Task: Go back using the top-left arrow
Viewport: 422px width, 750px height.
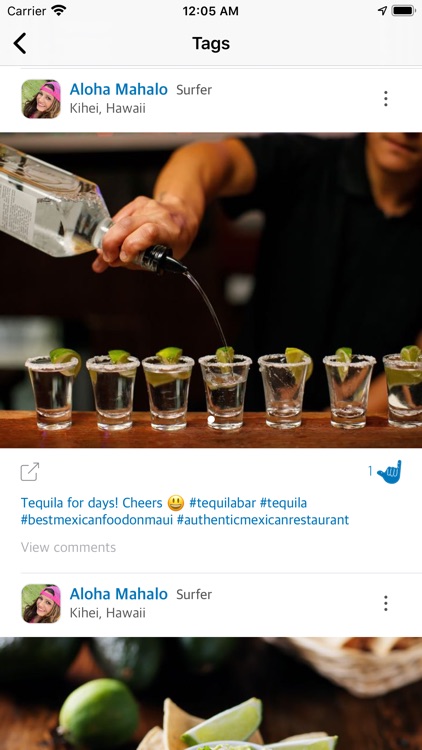Action: (20, 44)
